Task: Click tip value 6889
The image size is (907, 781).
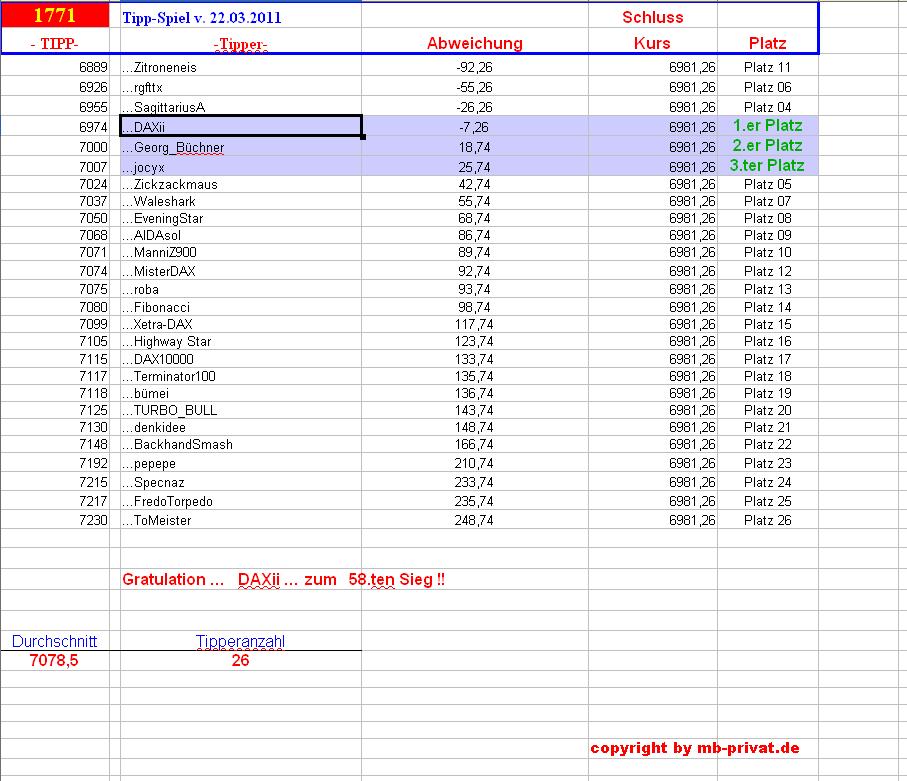Action: coord(55,67)
